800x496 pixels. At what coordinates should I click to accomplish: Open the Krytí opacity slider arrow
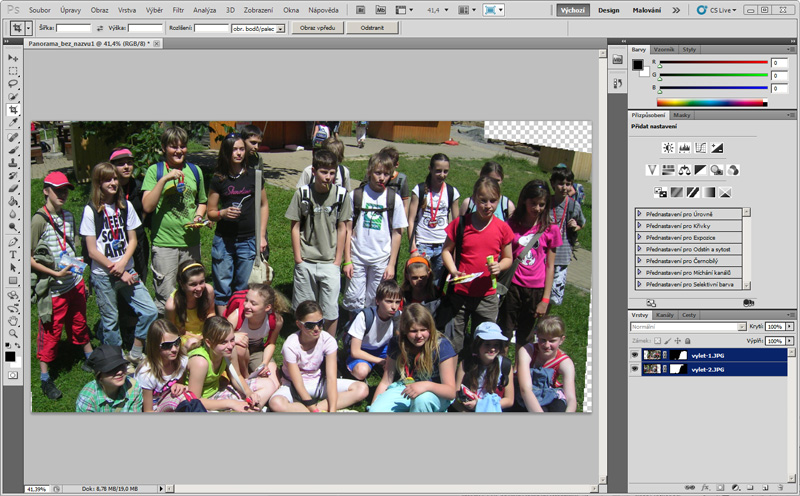[x=790, y=327]
